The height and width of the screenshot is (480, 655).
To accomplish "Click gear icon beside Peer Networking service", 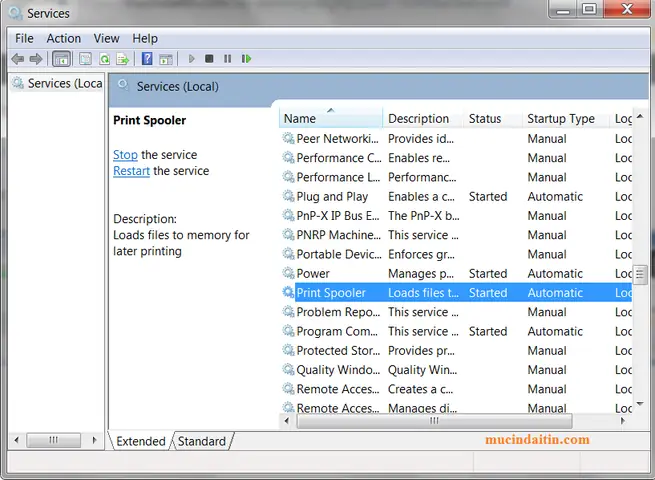I will tap(288, 138).
